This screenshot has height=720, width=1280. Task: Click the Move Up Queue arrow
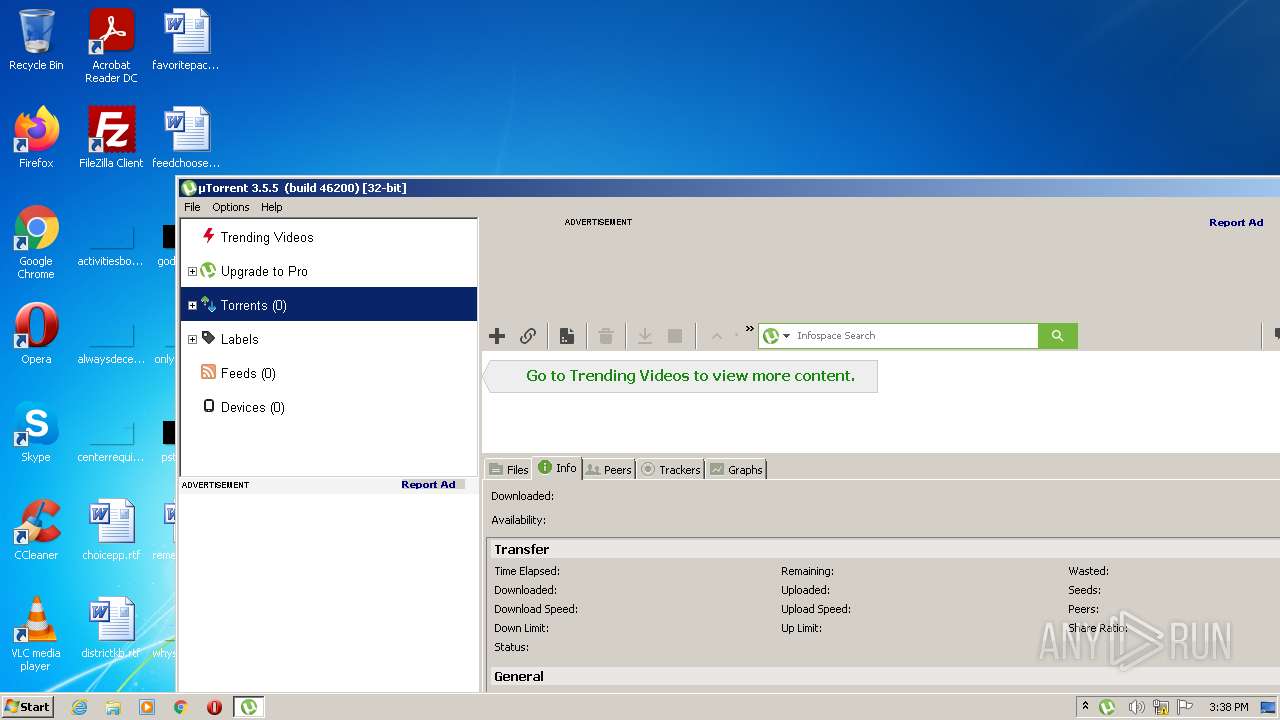pos(716,336)
